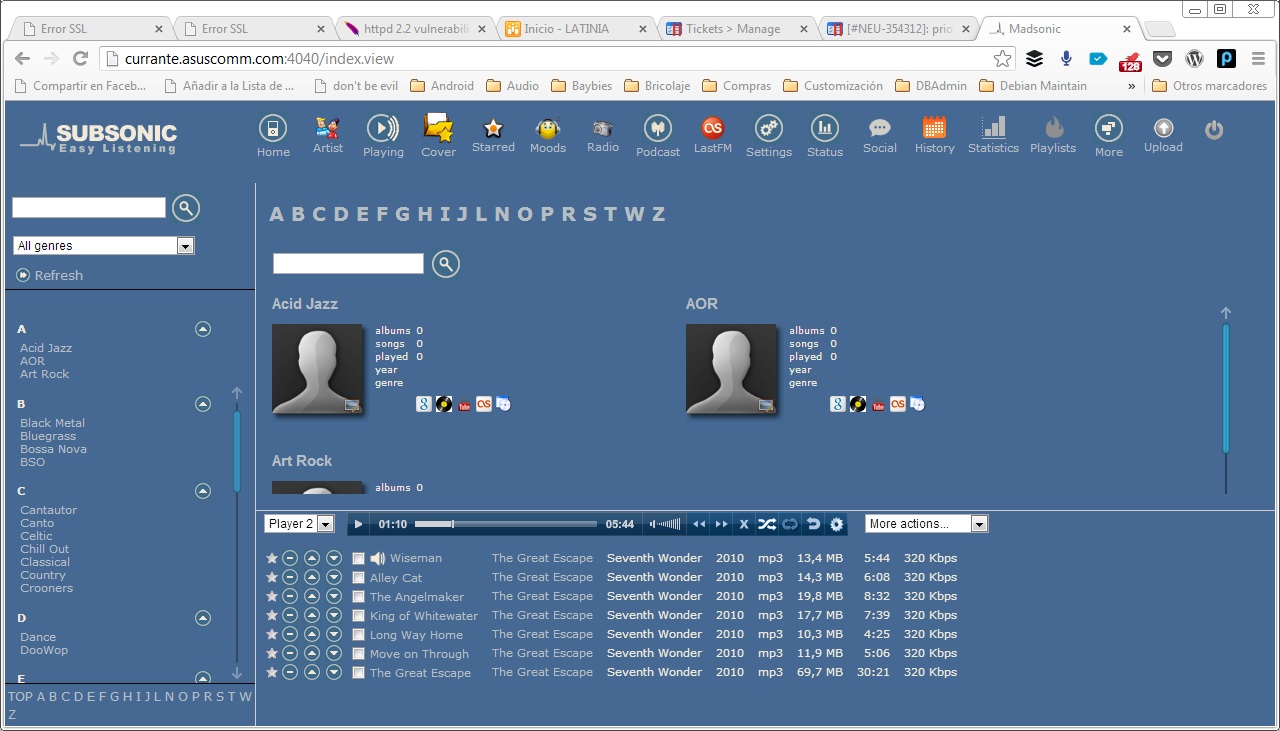Open the Upload page
This screenshot has width=1280, height=731.
1163,135
